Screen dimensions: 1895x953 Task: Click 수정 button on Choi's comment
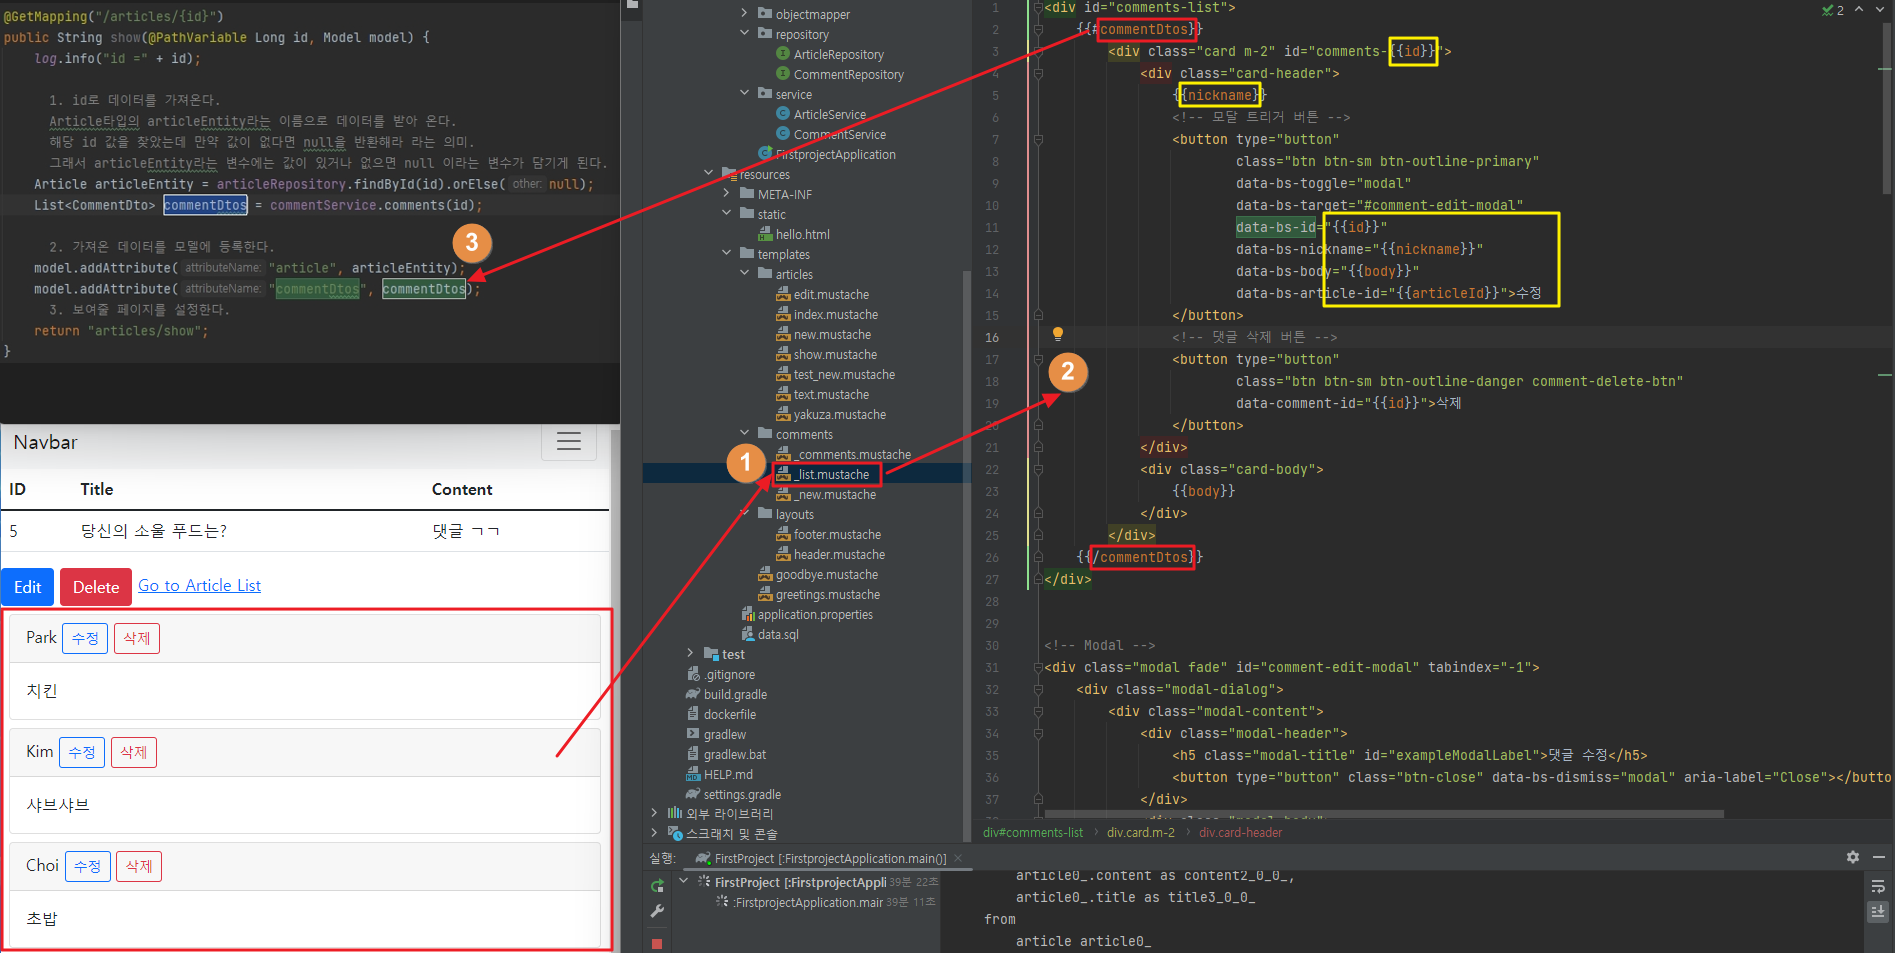(88, 866)
